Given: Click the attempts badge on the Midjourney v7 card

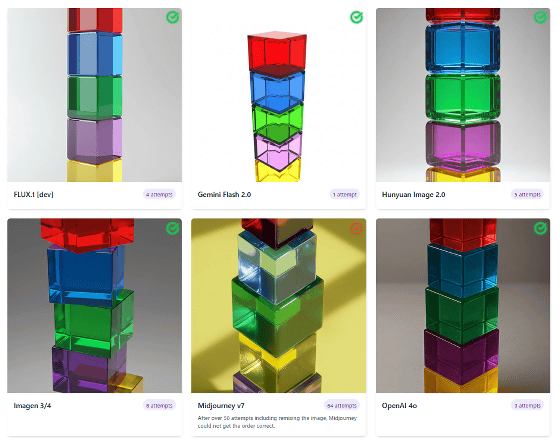Looking at the screenshot, I should pos(342,406).
